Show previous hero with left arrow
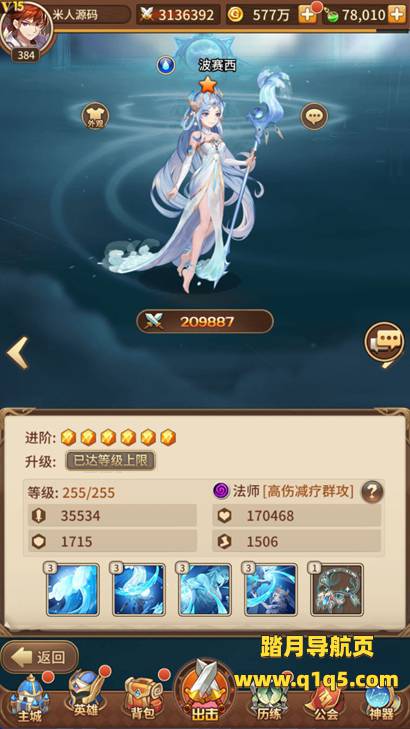 (18, 353)
